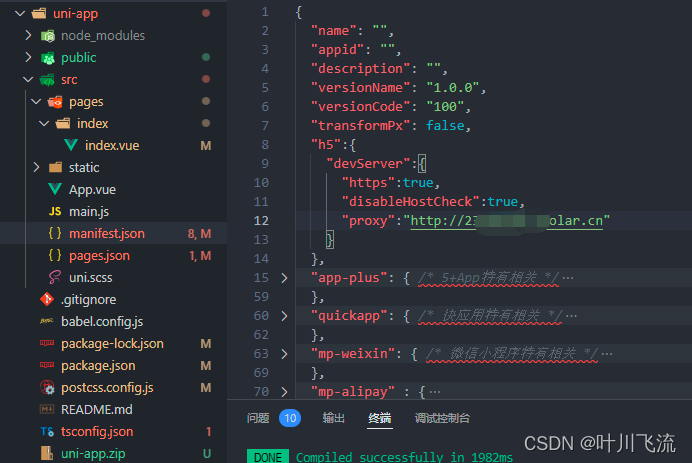This screenshot has width=692, height=463.
Task: Click the zip archive icon beside uni-app.zip
Action: (x=47, y=453)
